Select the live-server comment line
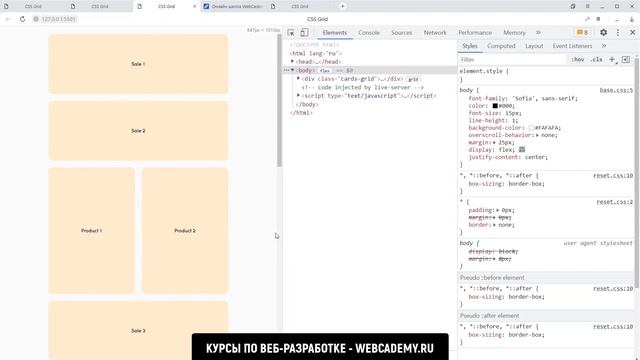The width and height of the screenshot is (640, 360). pyautogui.click(x=362, y=87)
